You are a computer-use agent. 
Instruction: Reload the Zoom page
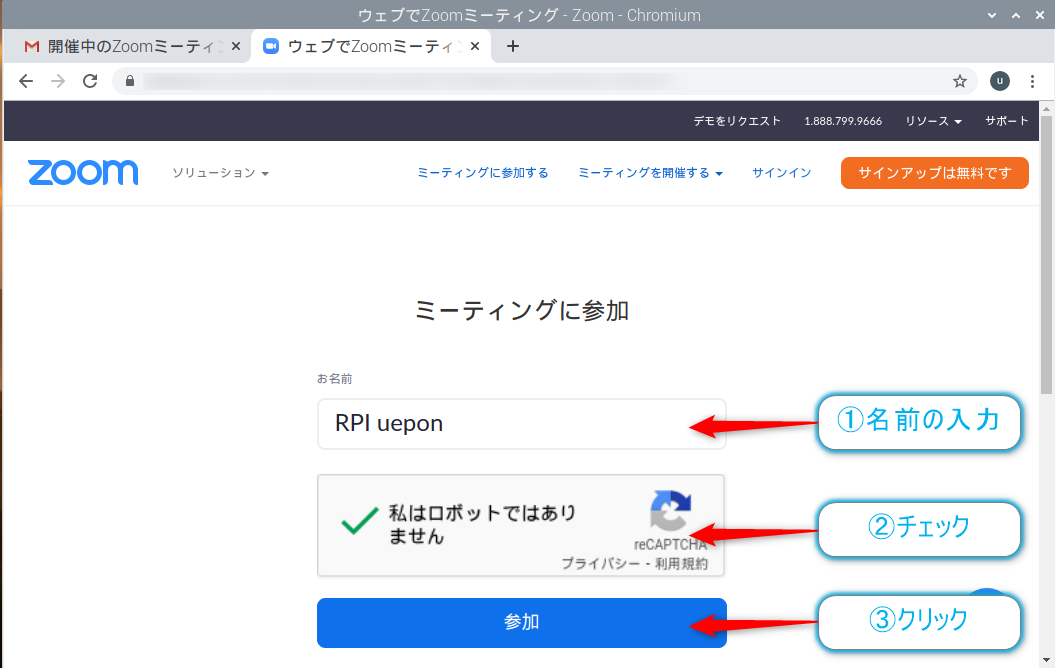[90, 81]
